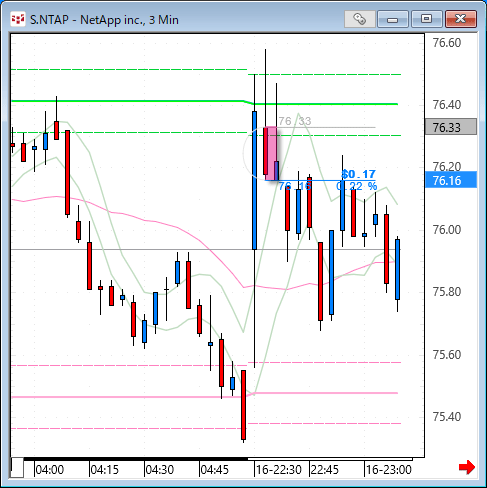Close the NetApp chart window
This screenshot has height=488, width=487.
(x=461, y=19)
